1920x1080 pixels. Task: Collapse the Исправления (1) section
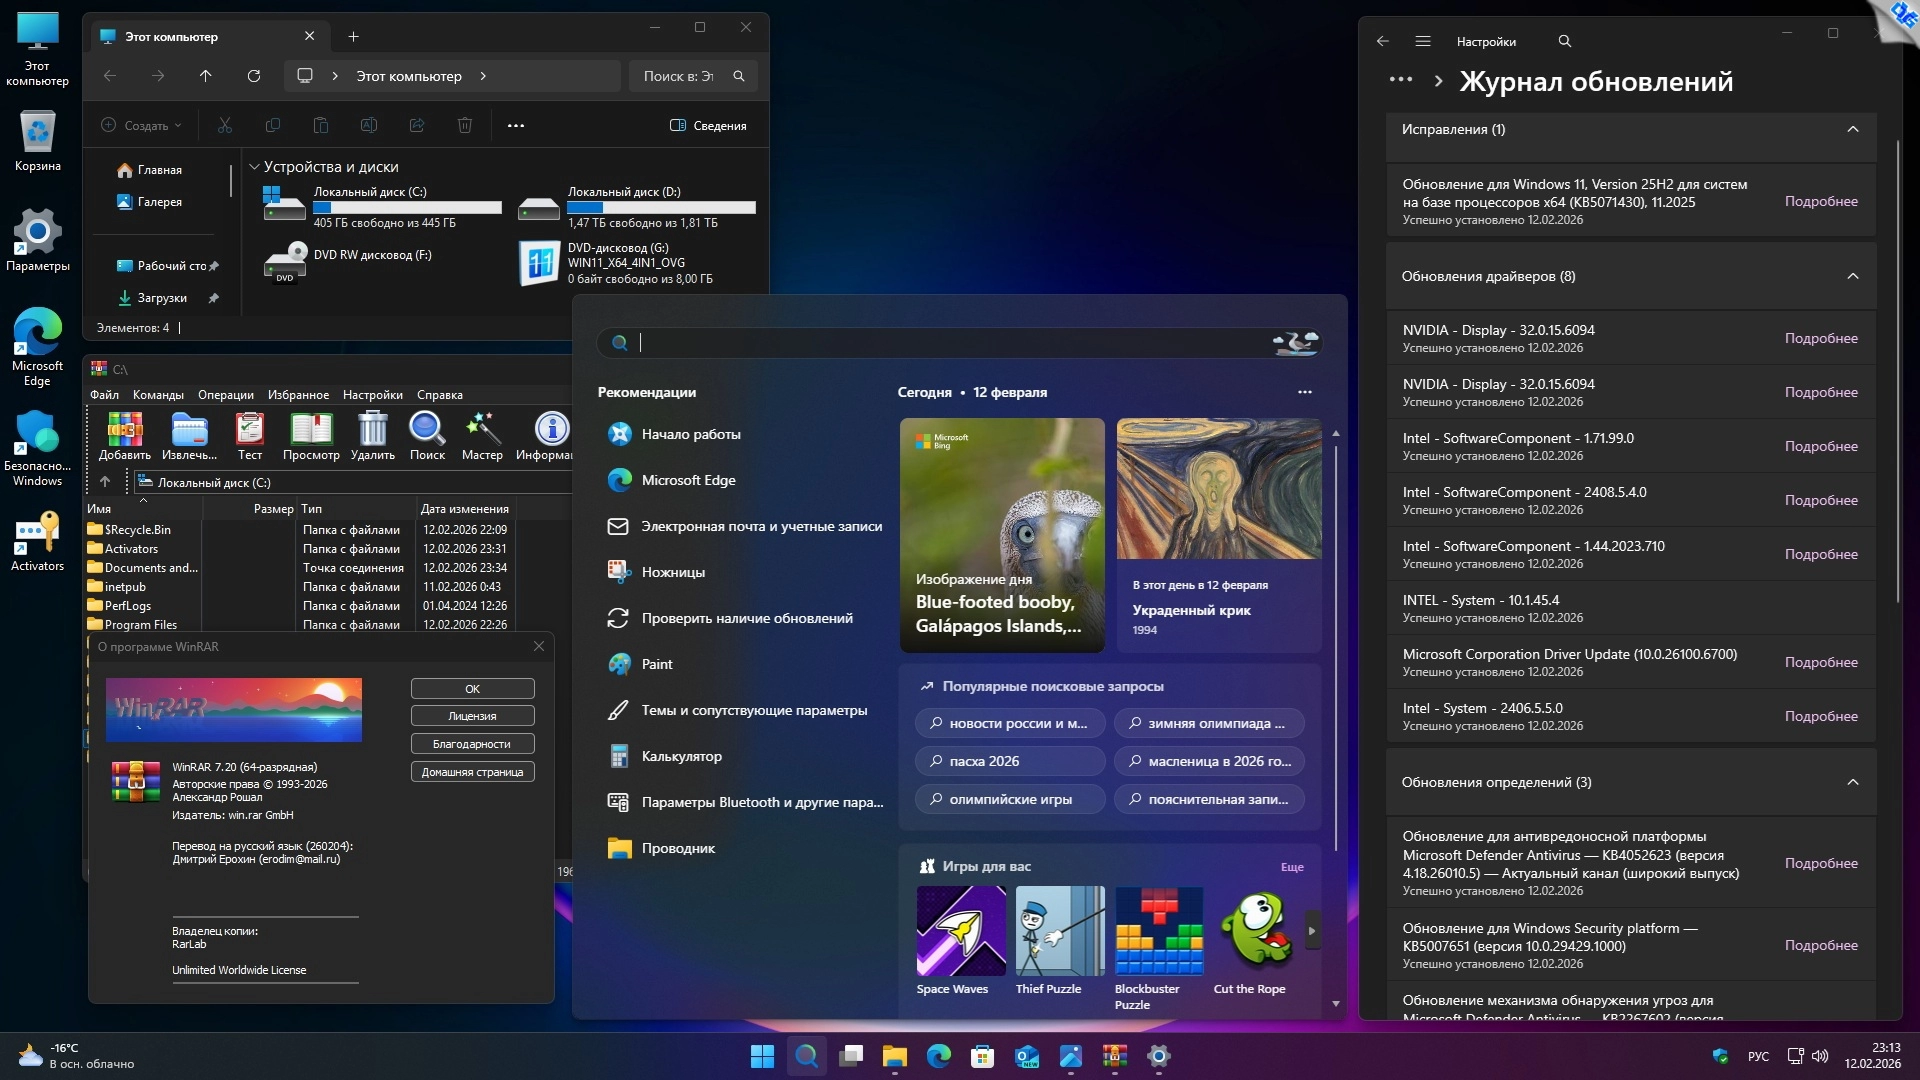(1852, 129)
